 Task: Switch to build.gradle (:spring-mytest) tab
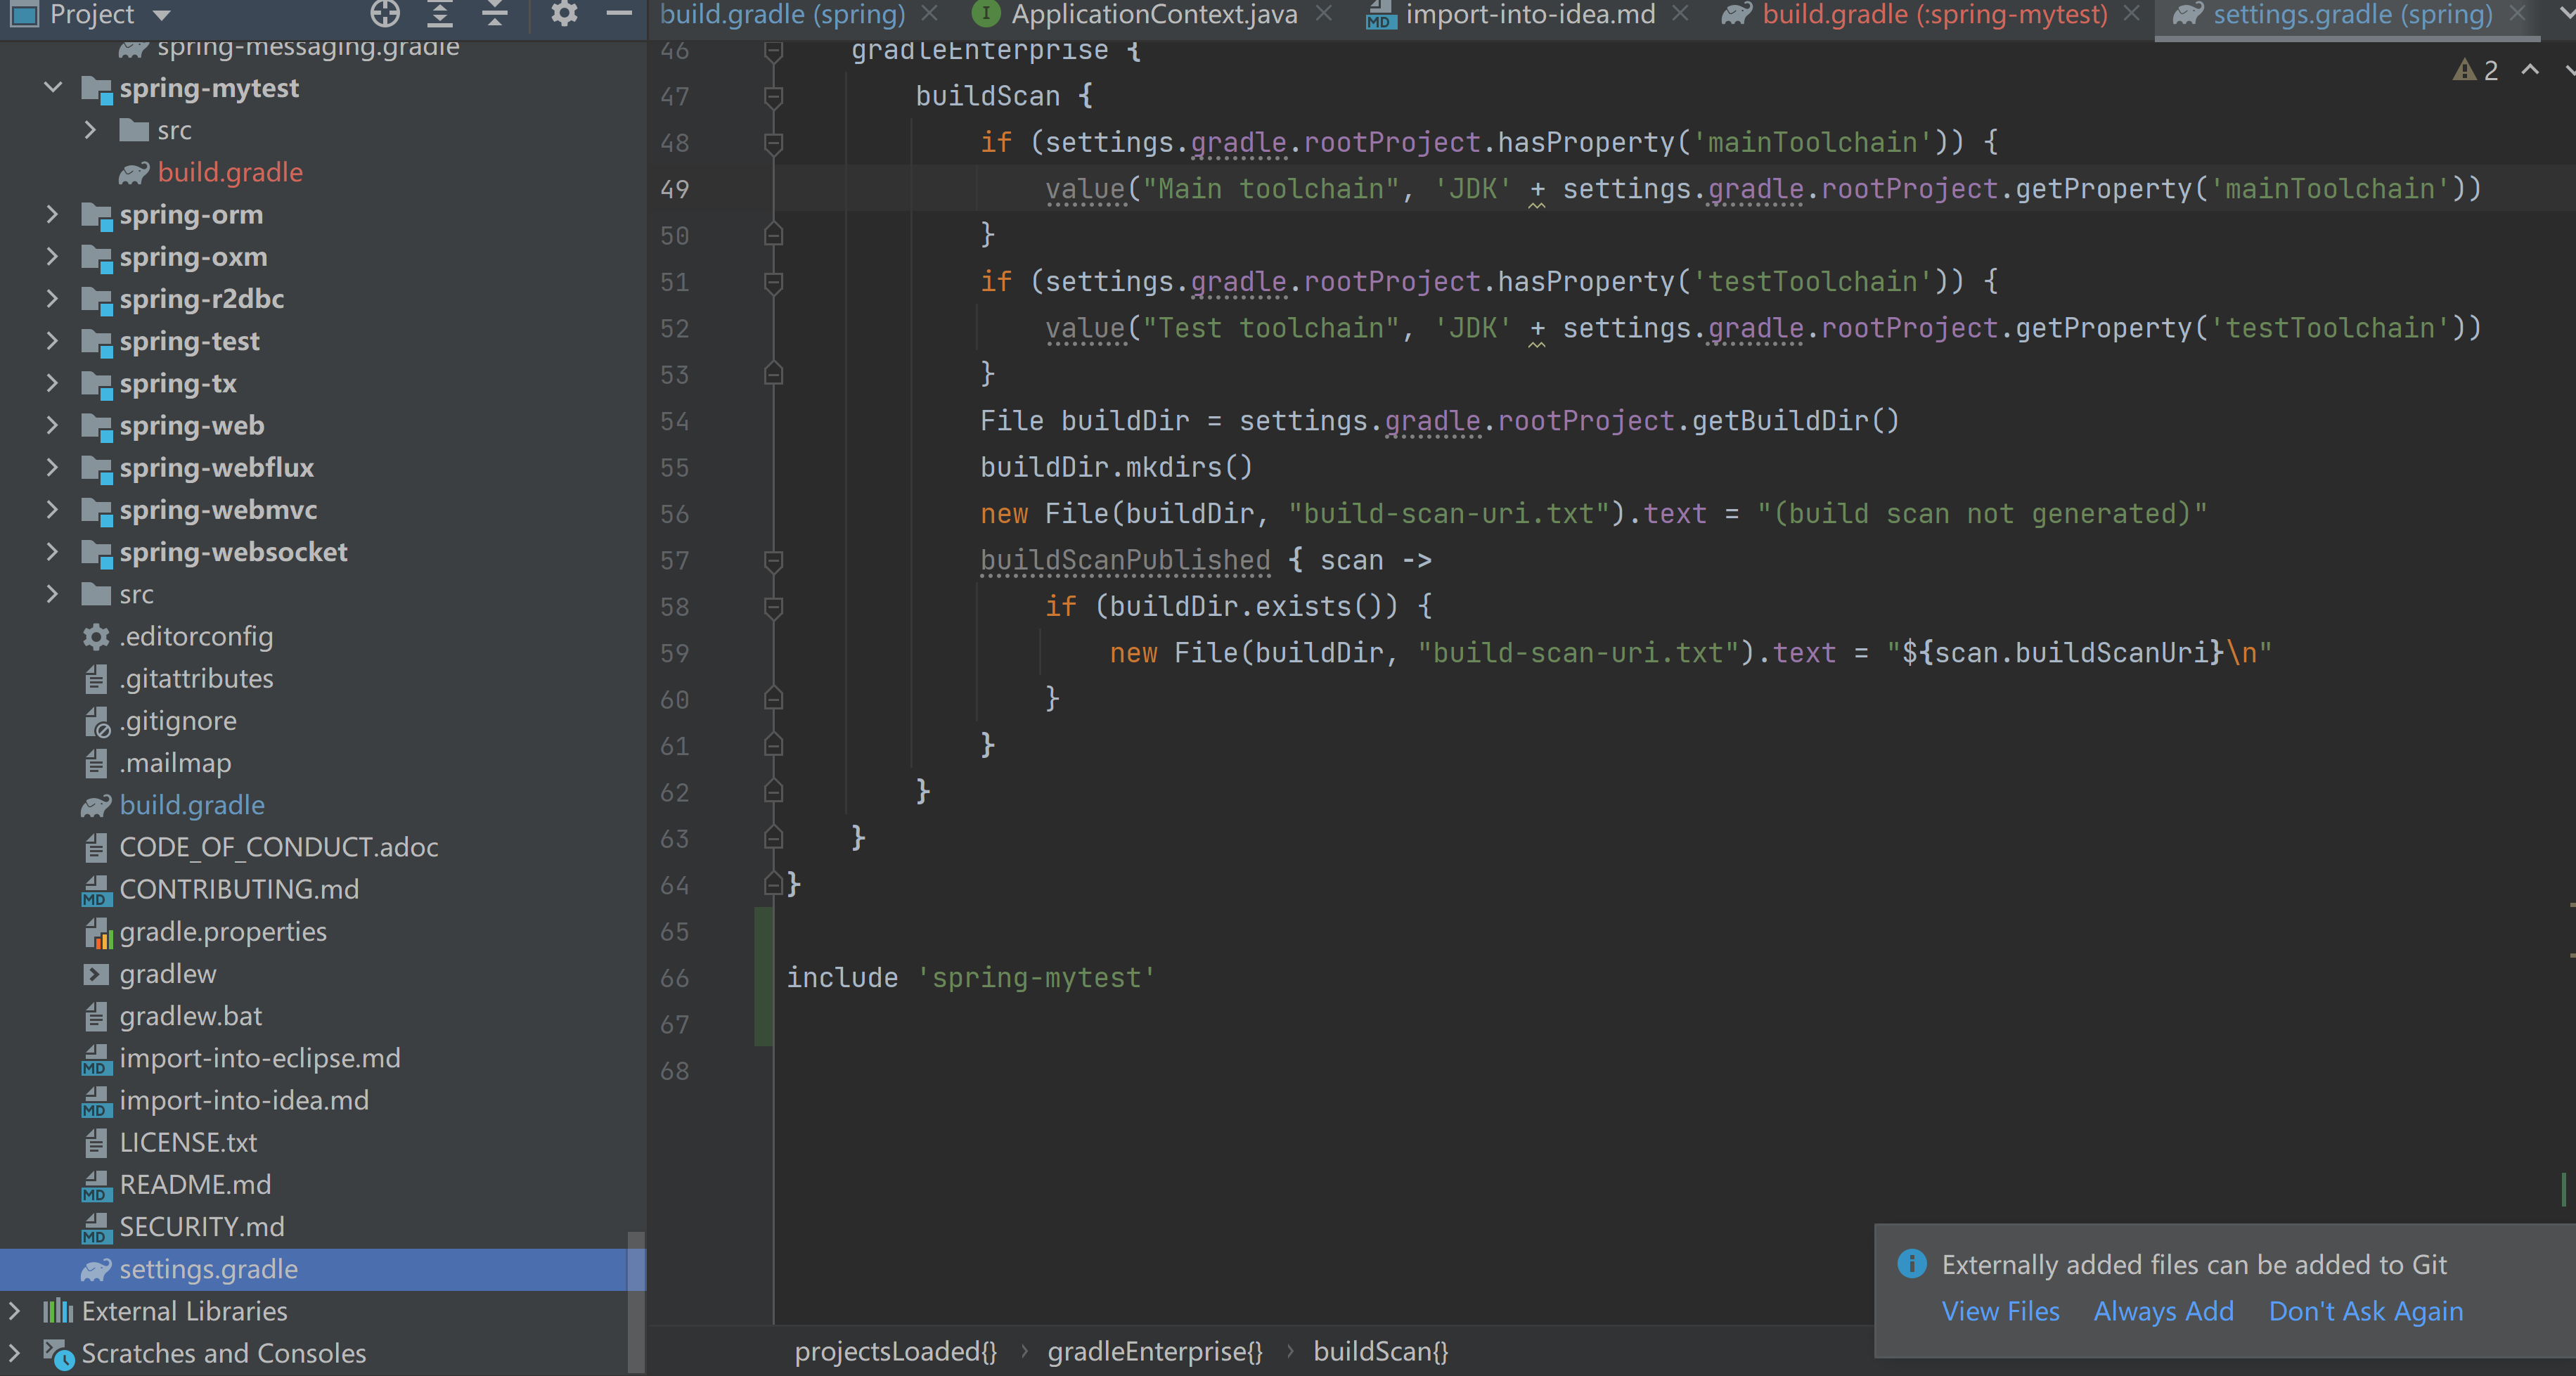tap(1934, 14)
